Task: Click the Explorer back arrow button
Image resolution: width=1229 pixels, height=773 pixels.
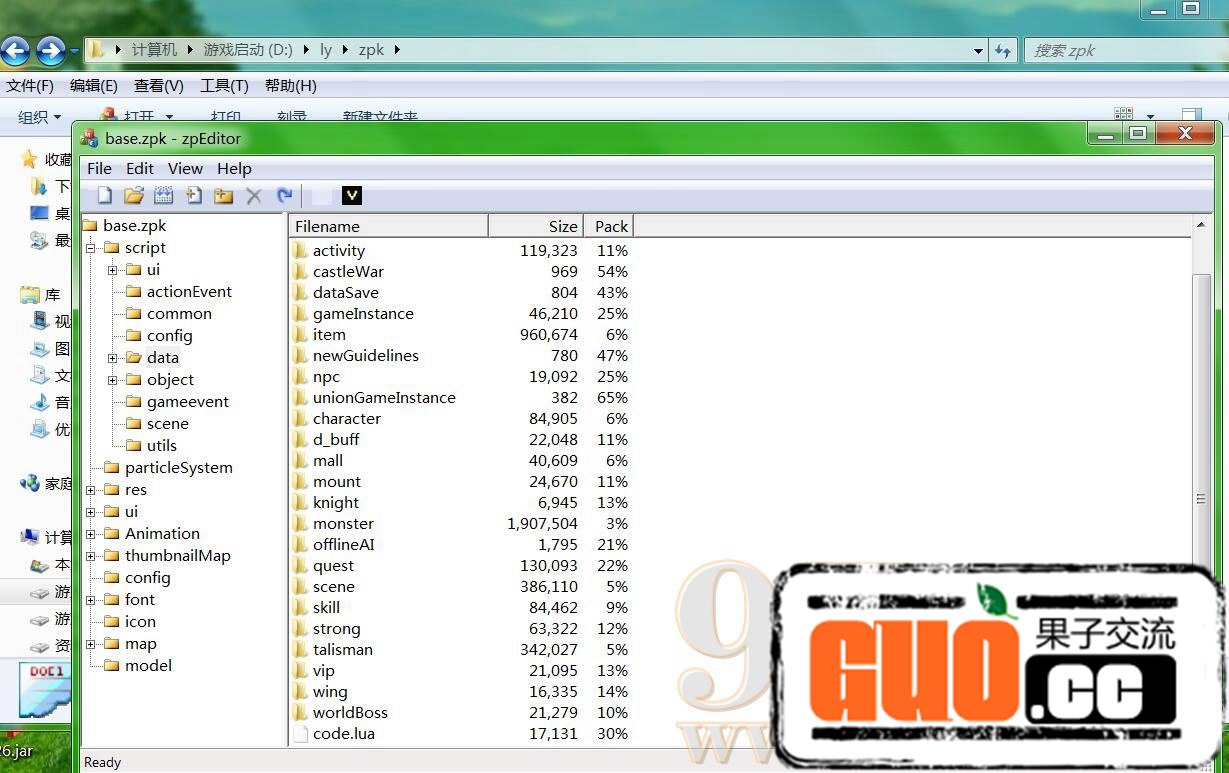Action: coord(15,50)
